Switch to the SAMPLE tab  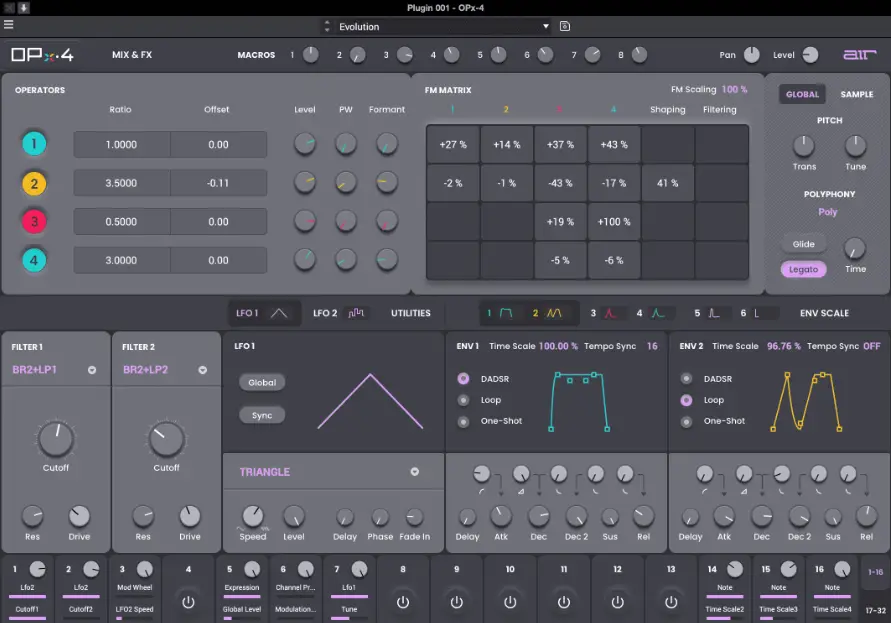point(855,94)
